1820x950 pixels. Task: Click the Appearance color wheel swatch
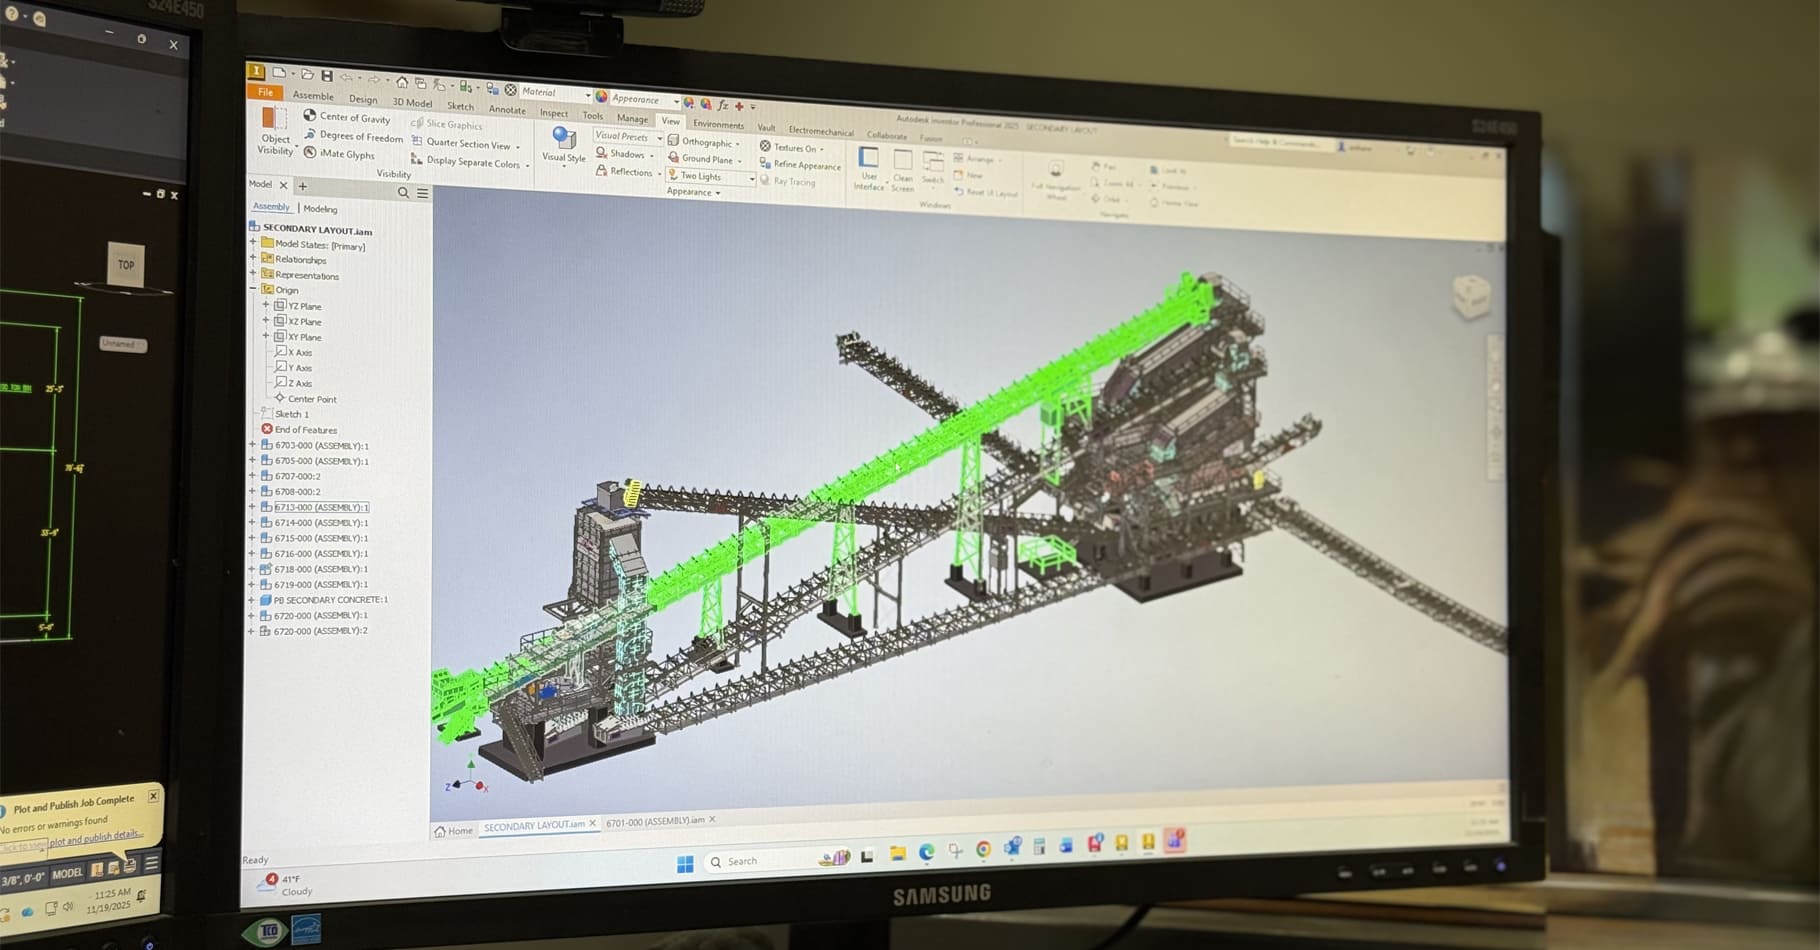point(601,99)
